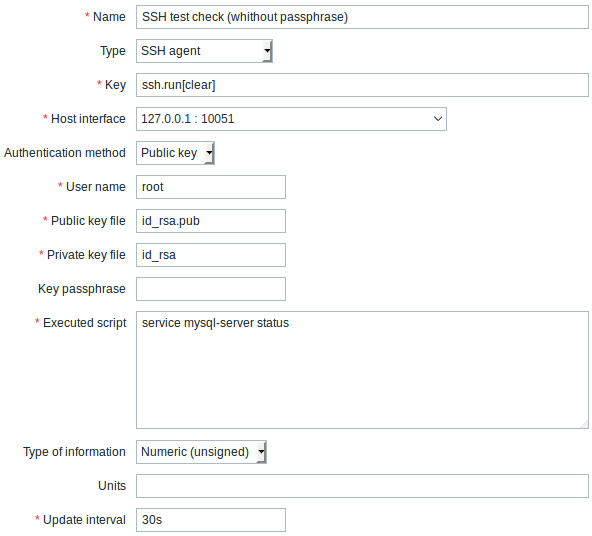Open the Type of information dropdown

pos(201,452)
